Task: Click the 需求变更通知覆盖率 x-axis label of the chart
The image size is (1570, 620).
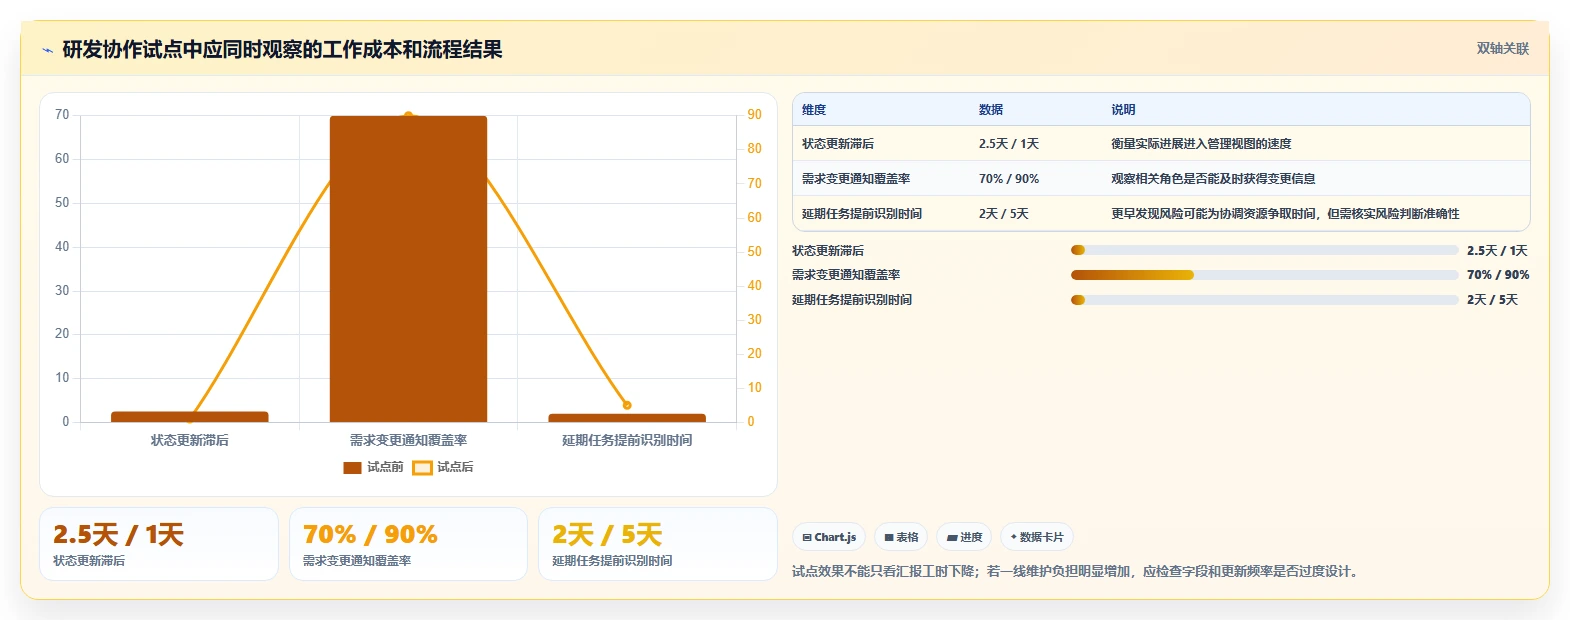Action: (x=408, y=440)
